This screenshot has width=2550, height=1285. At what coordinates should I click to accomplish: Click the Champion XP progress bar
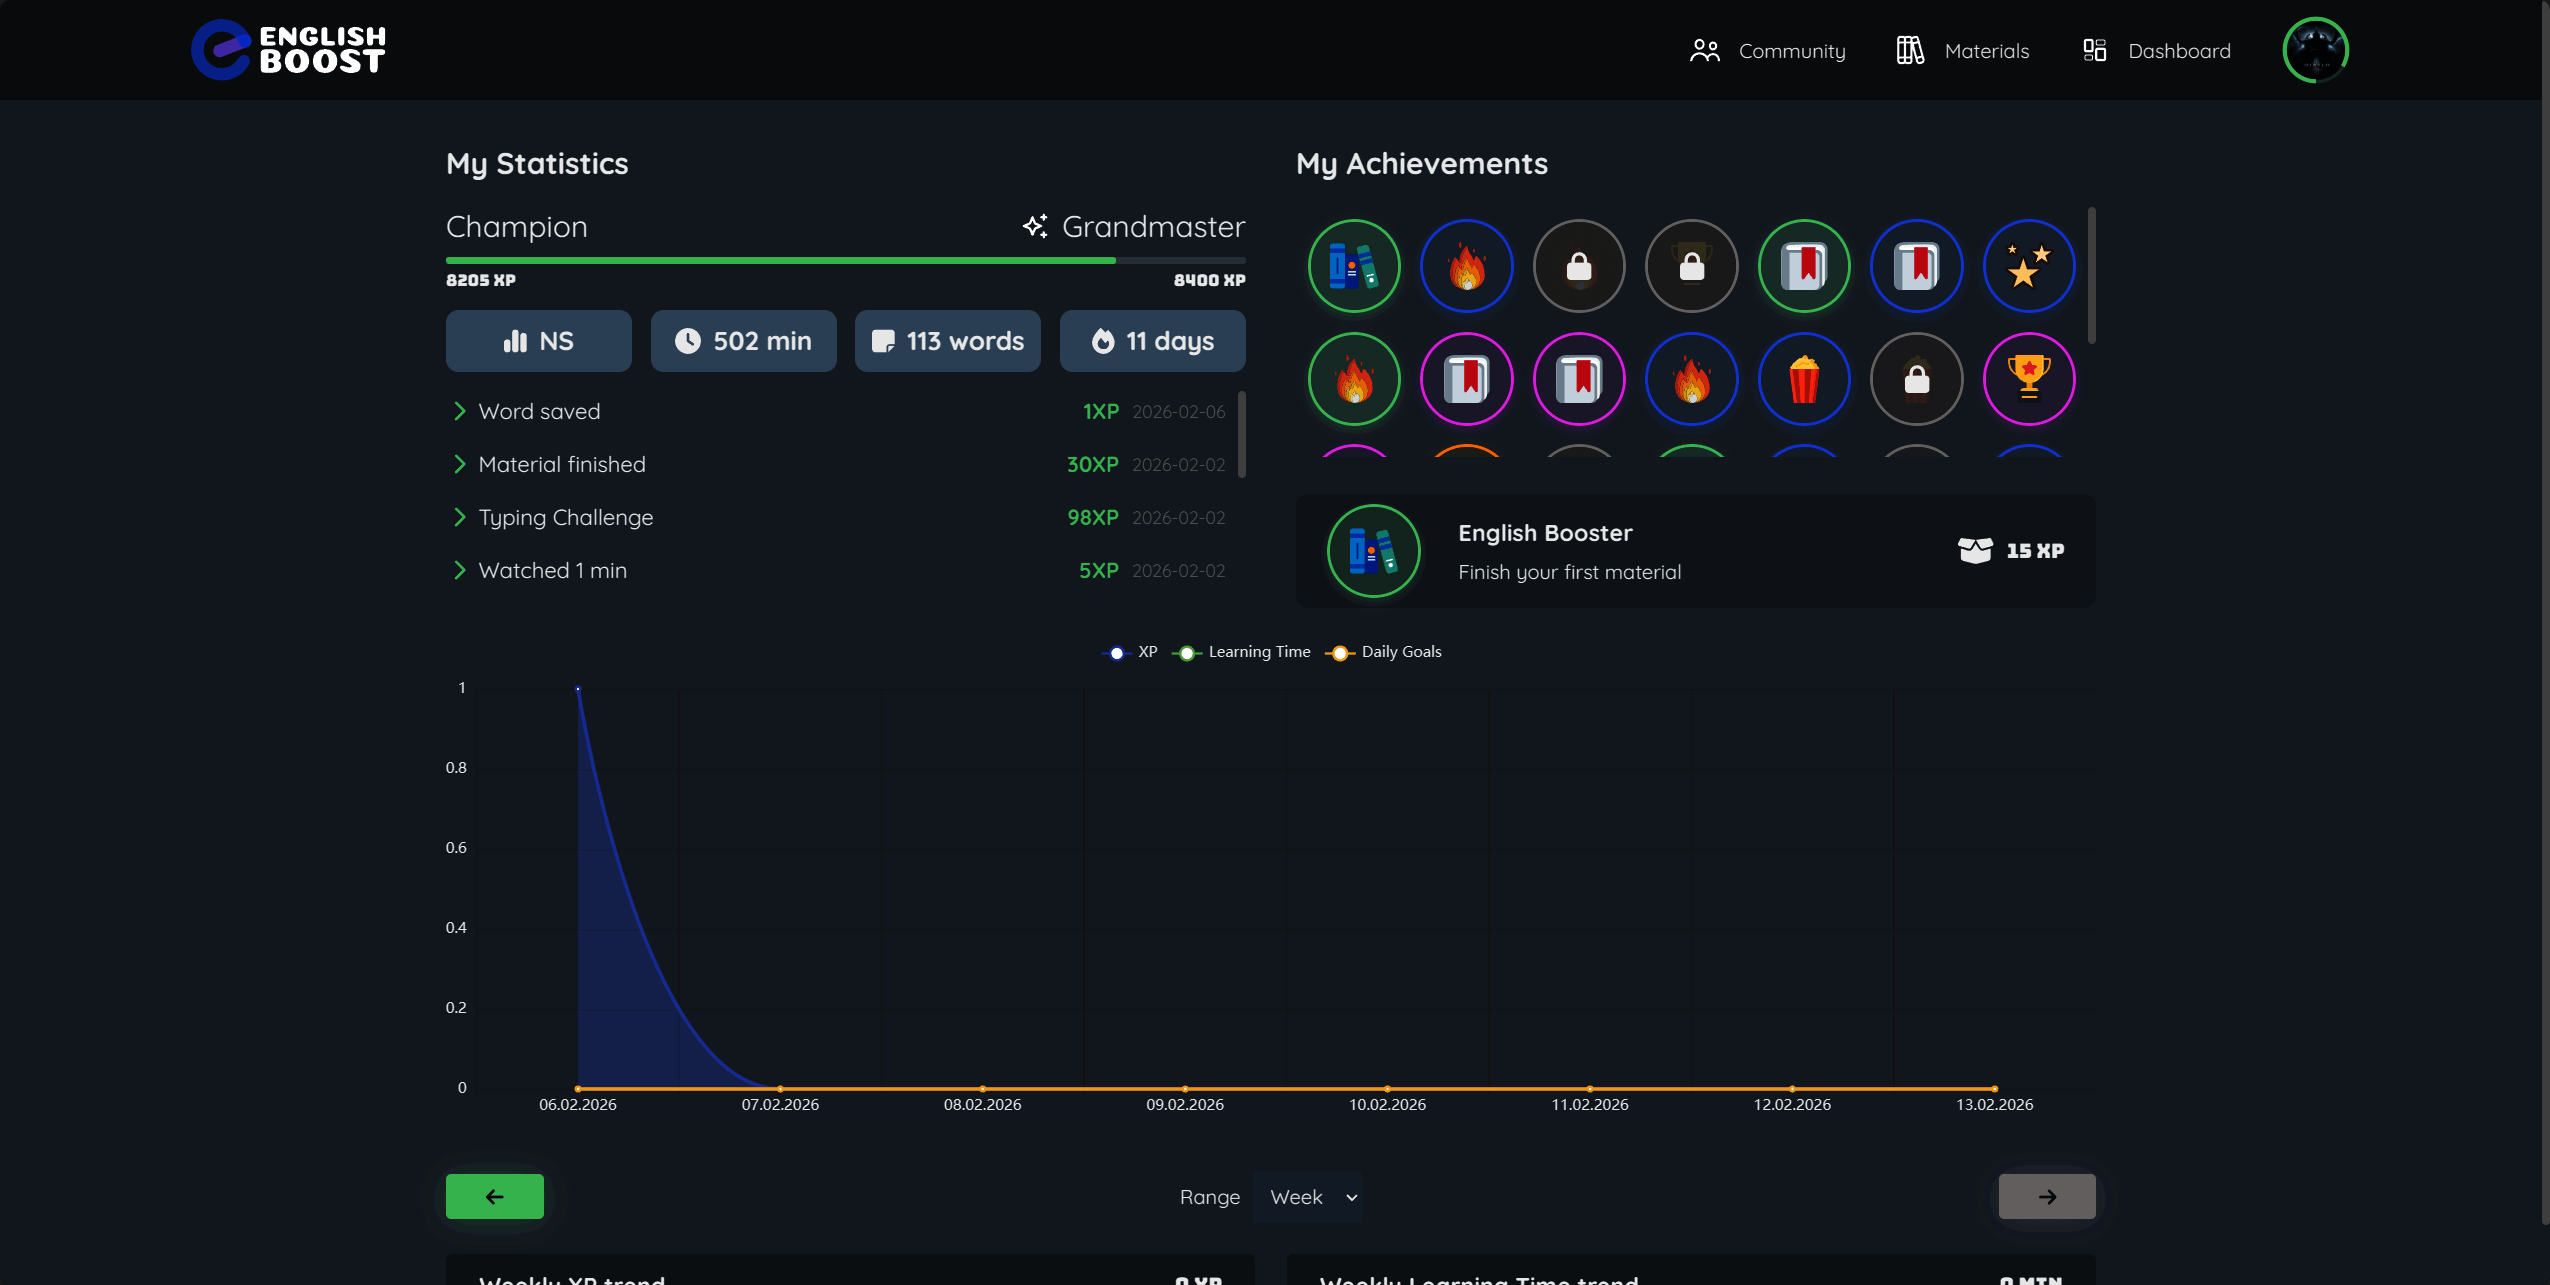pyautogui.click(x=845, y=260)
